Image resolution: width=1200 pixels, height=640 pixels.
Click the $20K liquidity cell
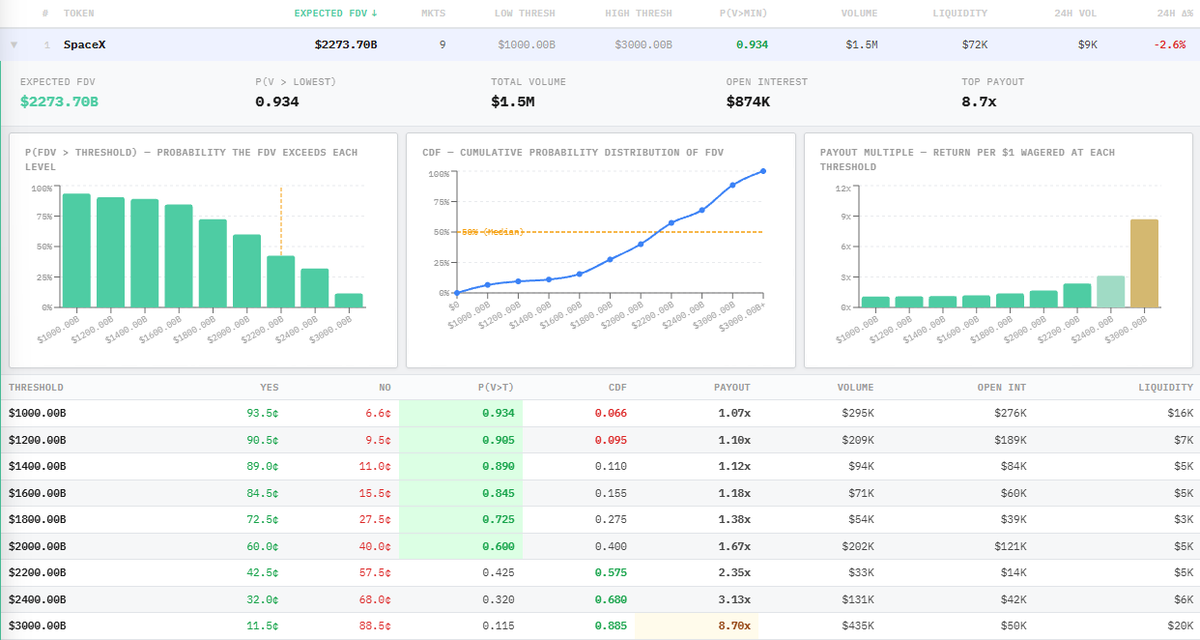pos(1180,626)
